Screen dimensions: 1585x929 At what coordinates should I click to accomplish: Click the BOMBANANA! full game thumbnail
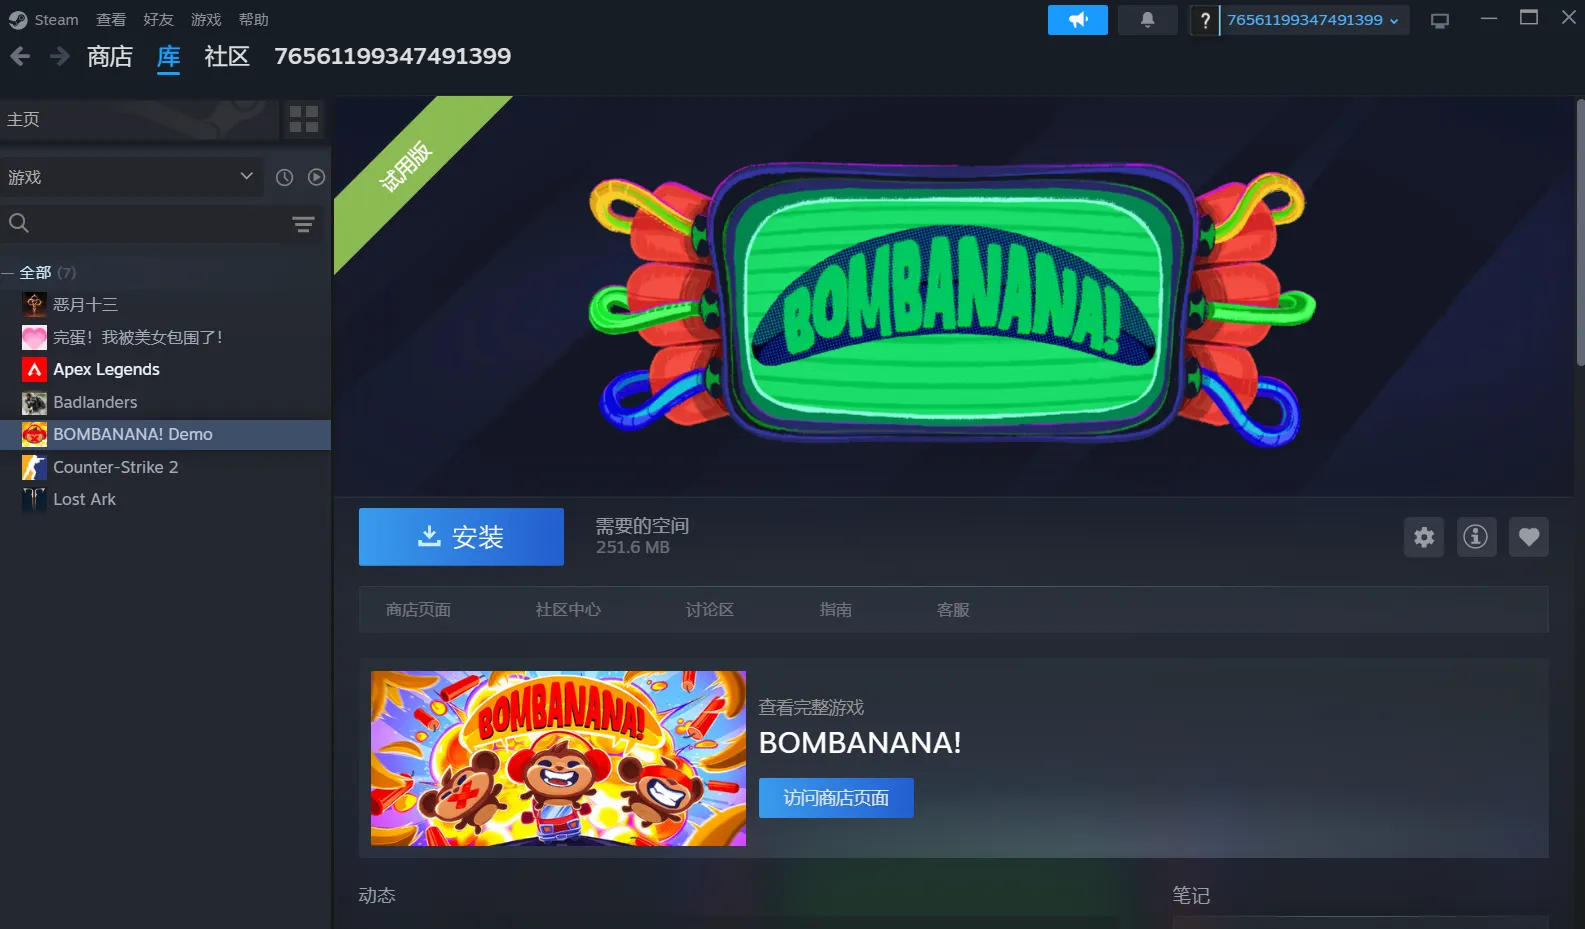pyautogui.click(x=558, y=758)
